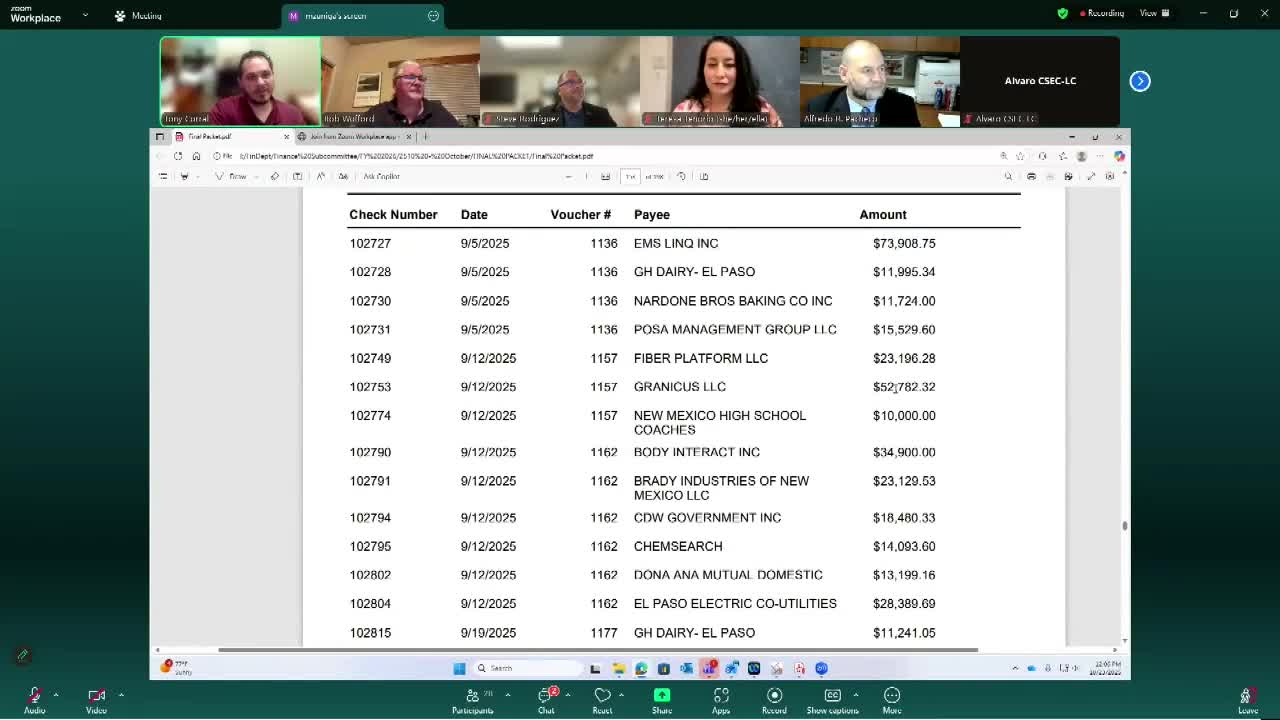Click the Windows taskbar Search box
1280x720 pixels.
click(x=527, y=668)
